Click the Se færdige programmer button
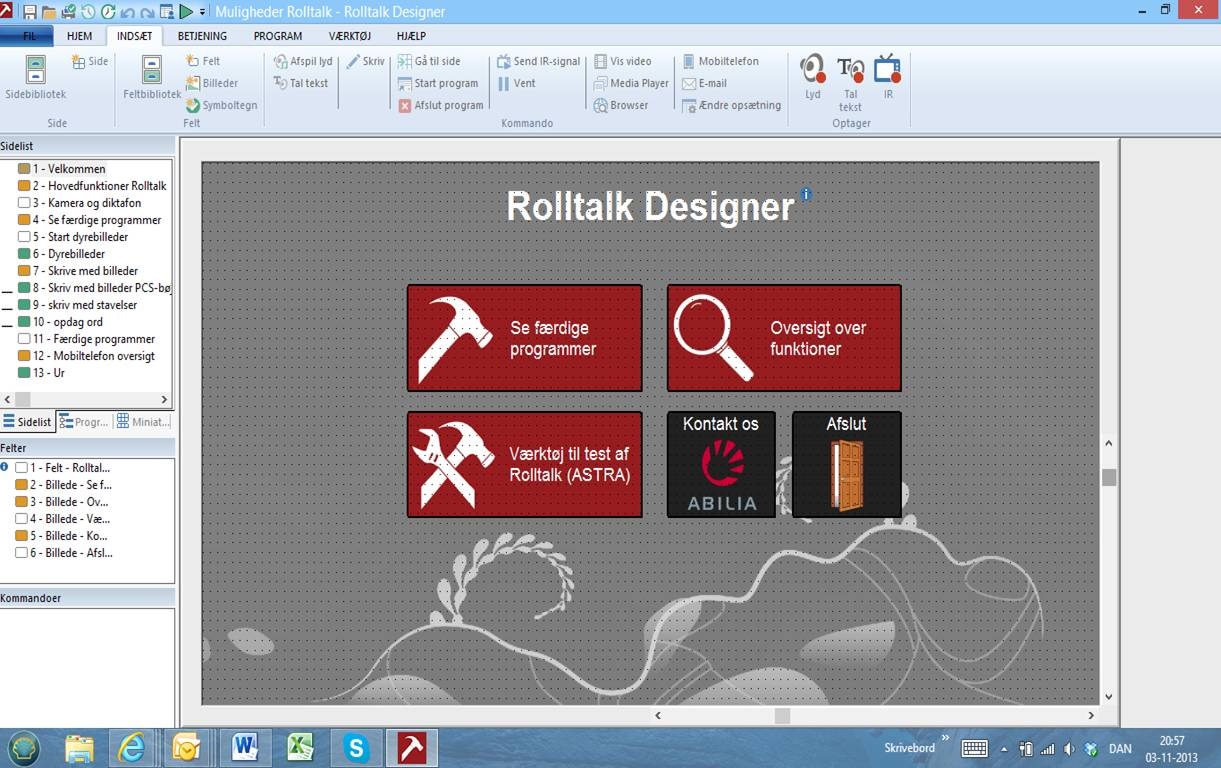This screenshot has width=1221, height=768. 524,338
